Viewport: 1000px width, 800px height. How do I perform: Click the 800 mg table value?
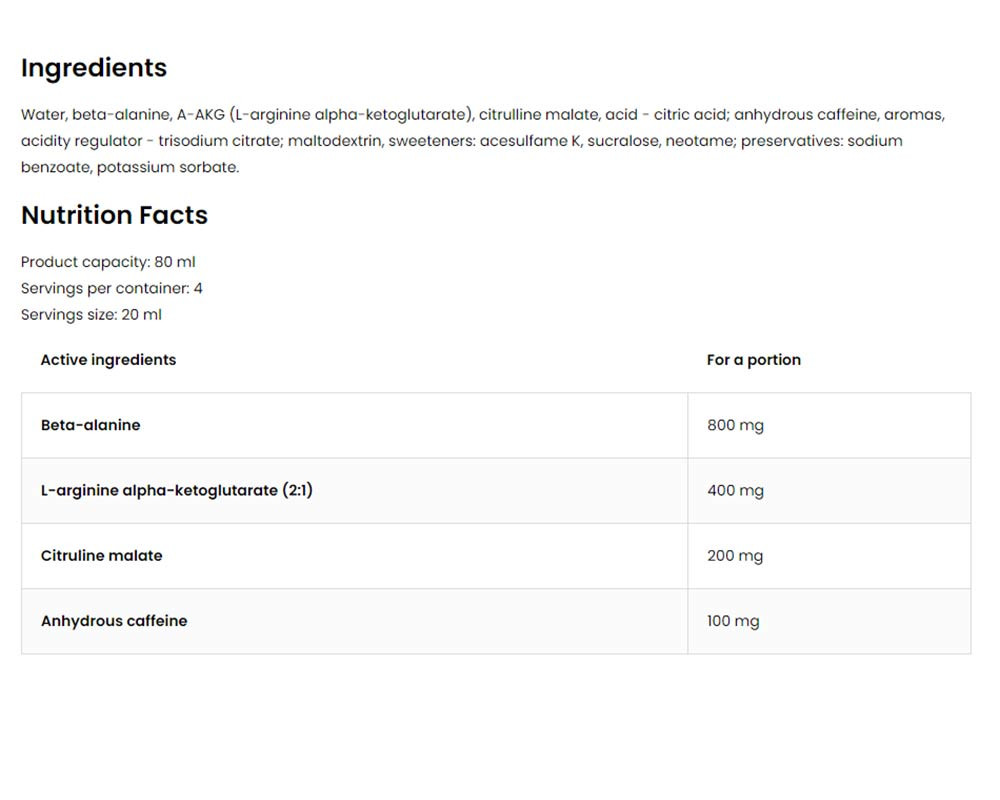point(735,425)
